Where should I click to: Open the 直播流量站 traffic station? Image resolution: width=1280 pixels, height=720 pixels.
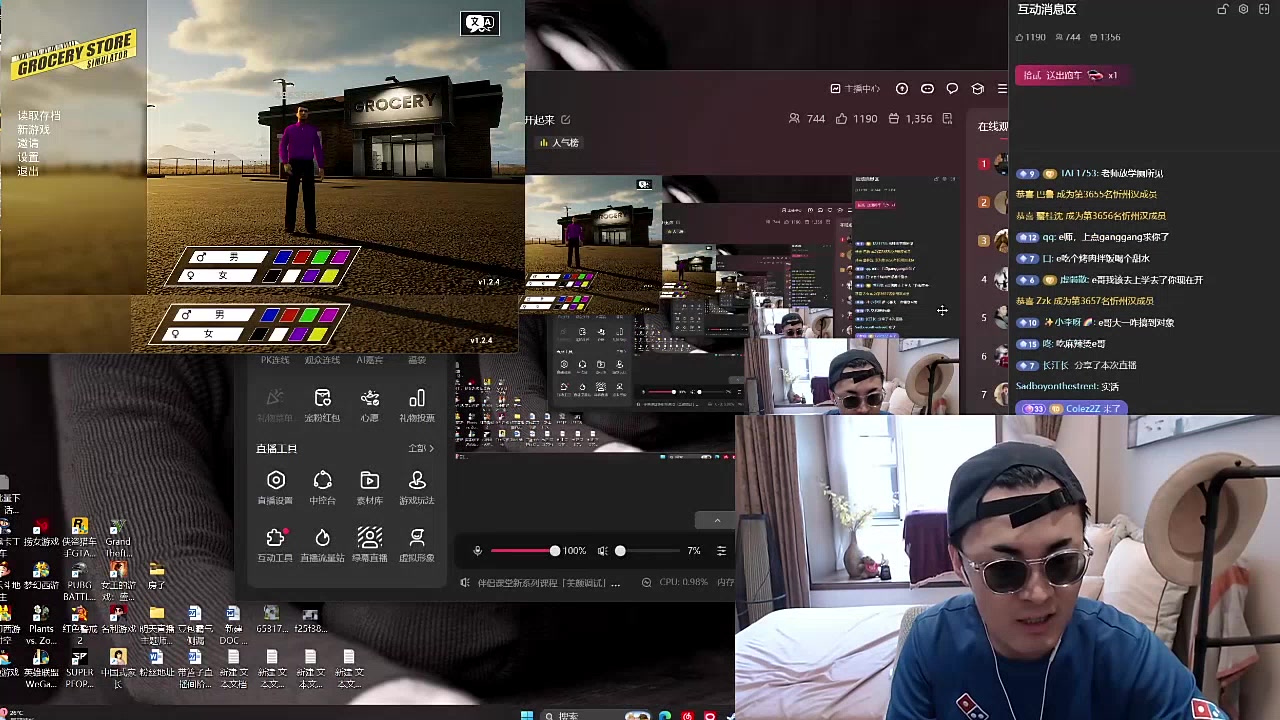322,545
